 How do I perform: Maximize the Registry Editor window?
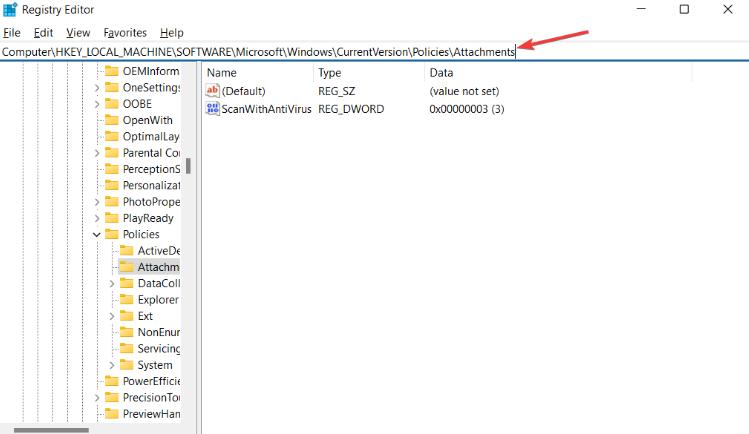[x=684, y=9]
